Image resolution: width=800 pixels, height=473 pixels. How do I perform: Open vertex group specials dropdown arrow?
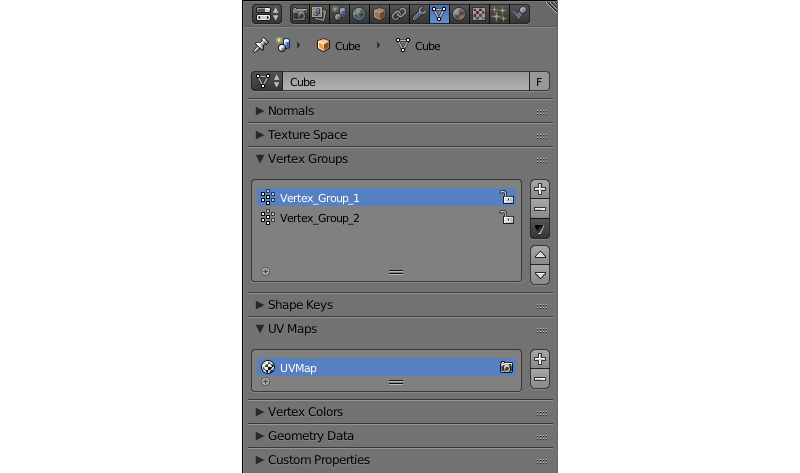click(540, 230)
